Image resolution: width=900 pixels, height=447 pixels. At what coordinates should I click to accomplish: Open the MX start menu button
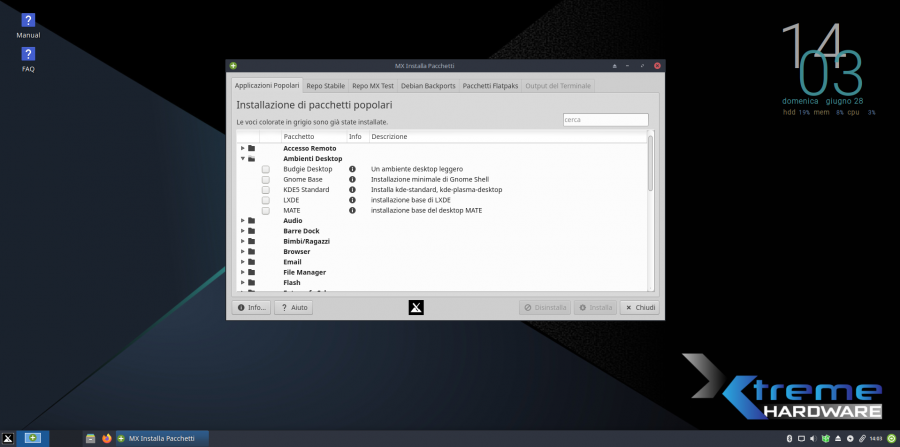coord(8,438)
